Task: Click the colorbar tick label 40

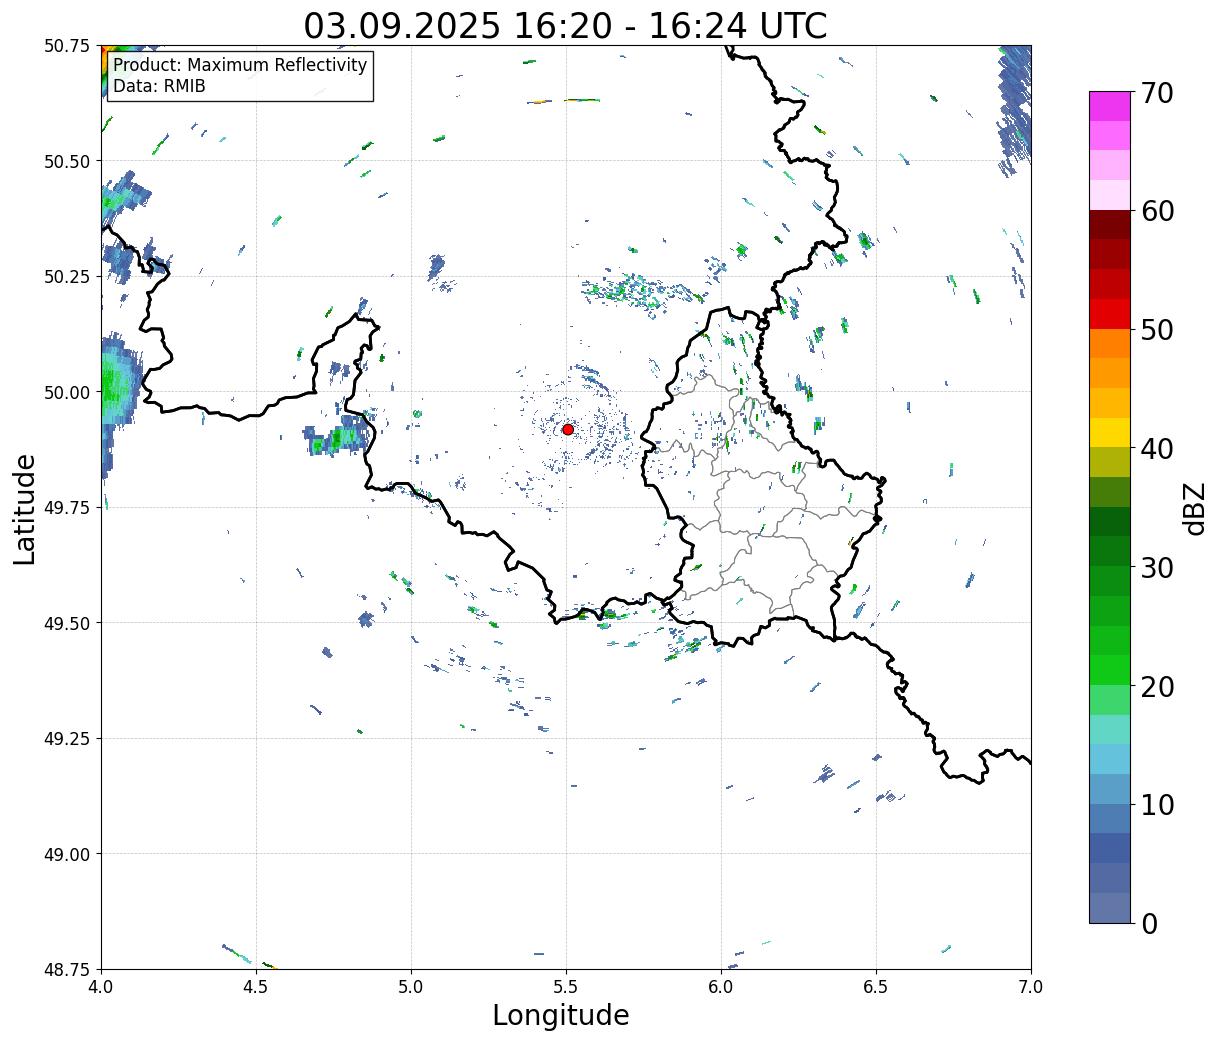Action: point(1157,449)
